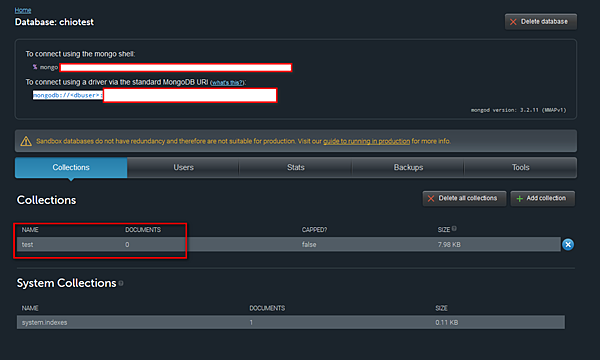This screenshot has width=600, height=360.
Task: Switch to the Collections tab
Action: (x=71, y=168)
